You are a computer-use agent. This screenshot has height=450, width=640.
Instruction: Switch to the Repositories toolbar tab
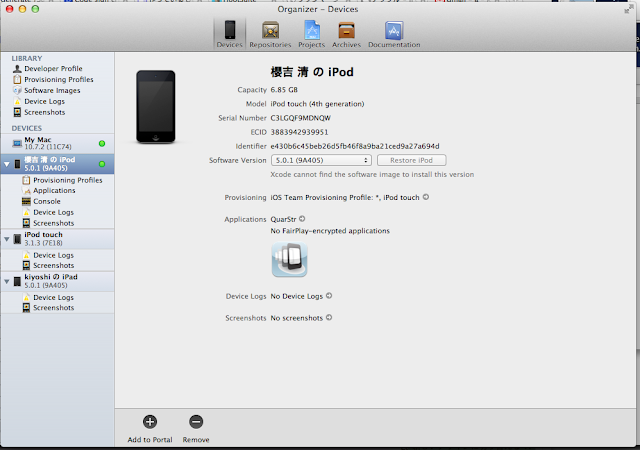click(270, 34)
